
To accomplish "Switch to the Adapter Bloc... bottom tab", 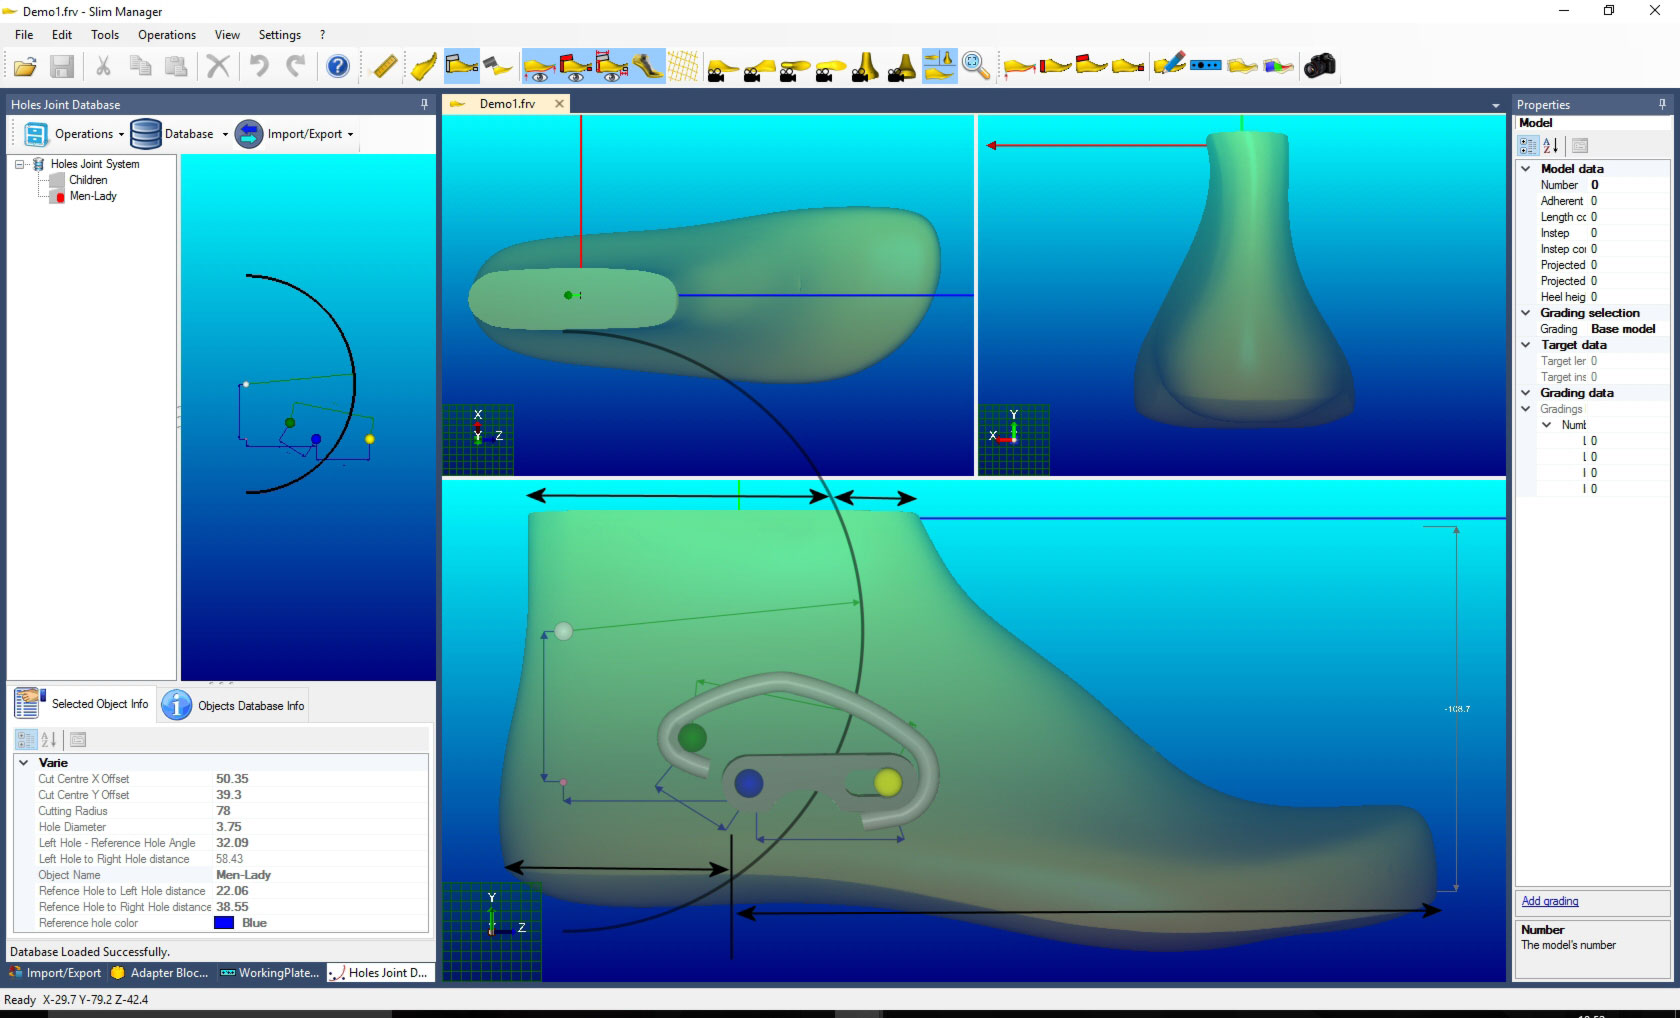I will 160,972.
